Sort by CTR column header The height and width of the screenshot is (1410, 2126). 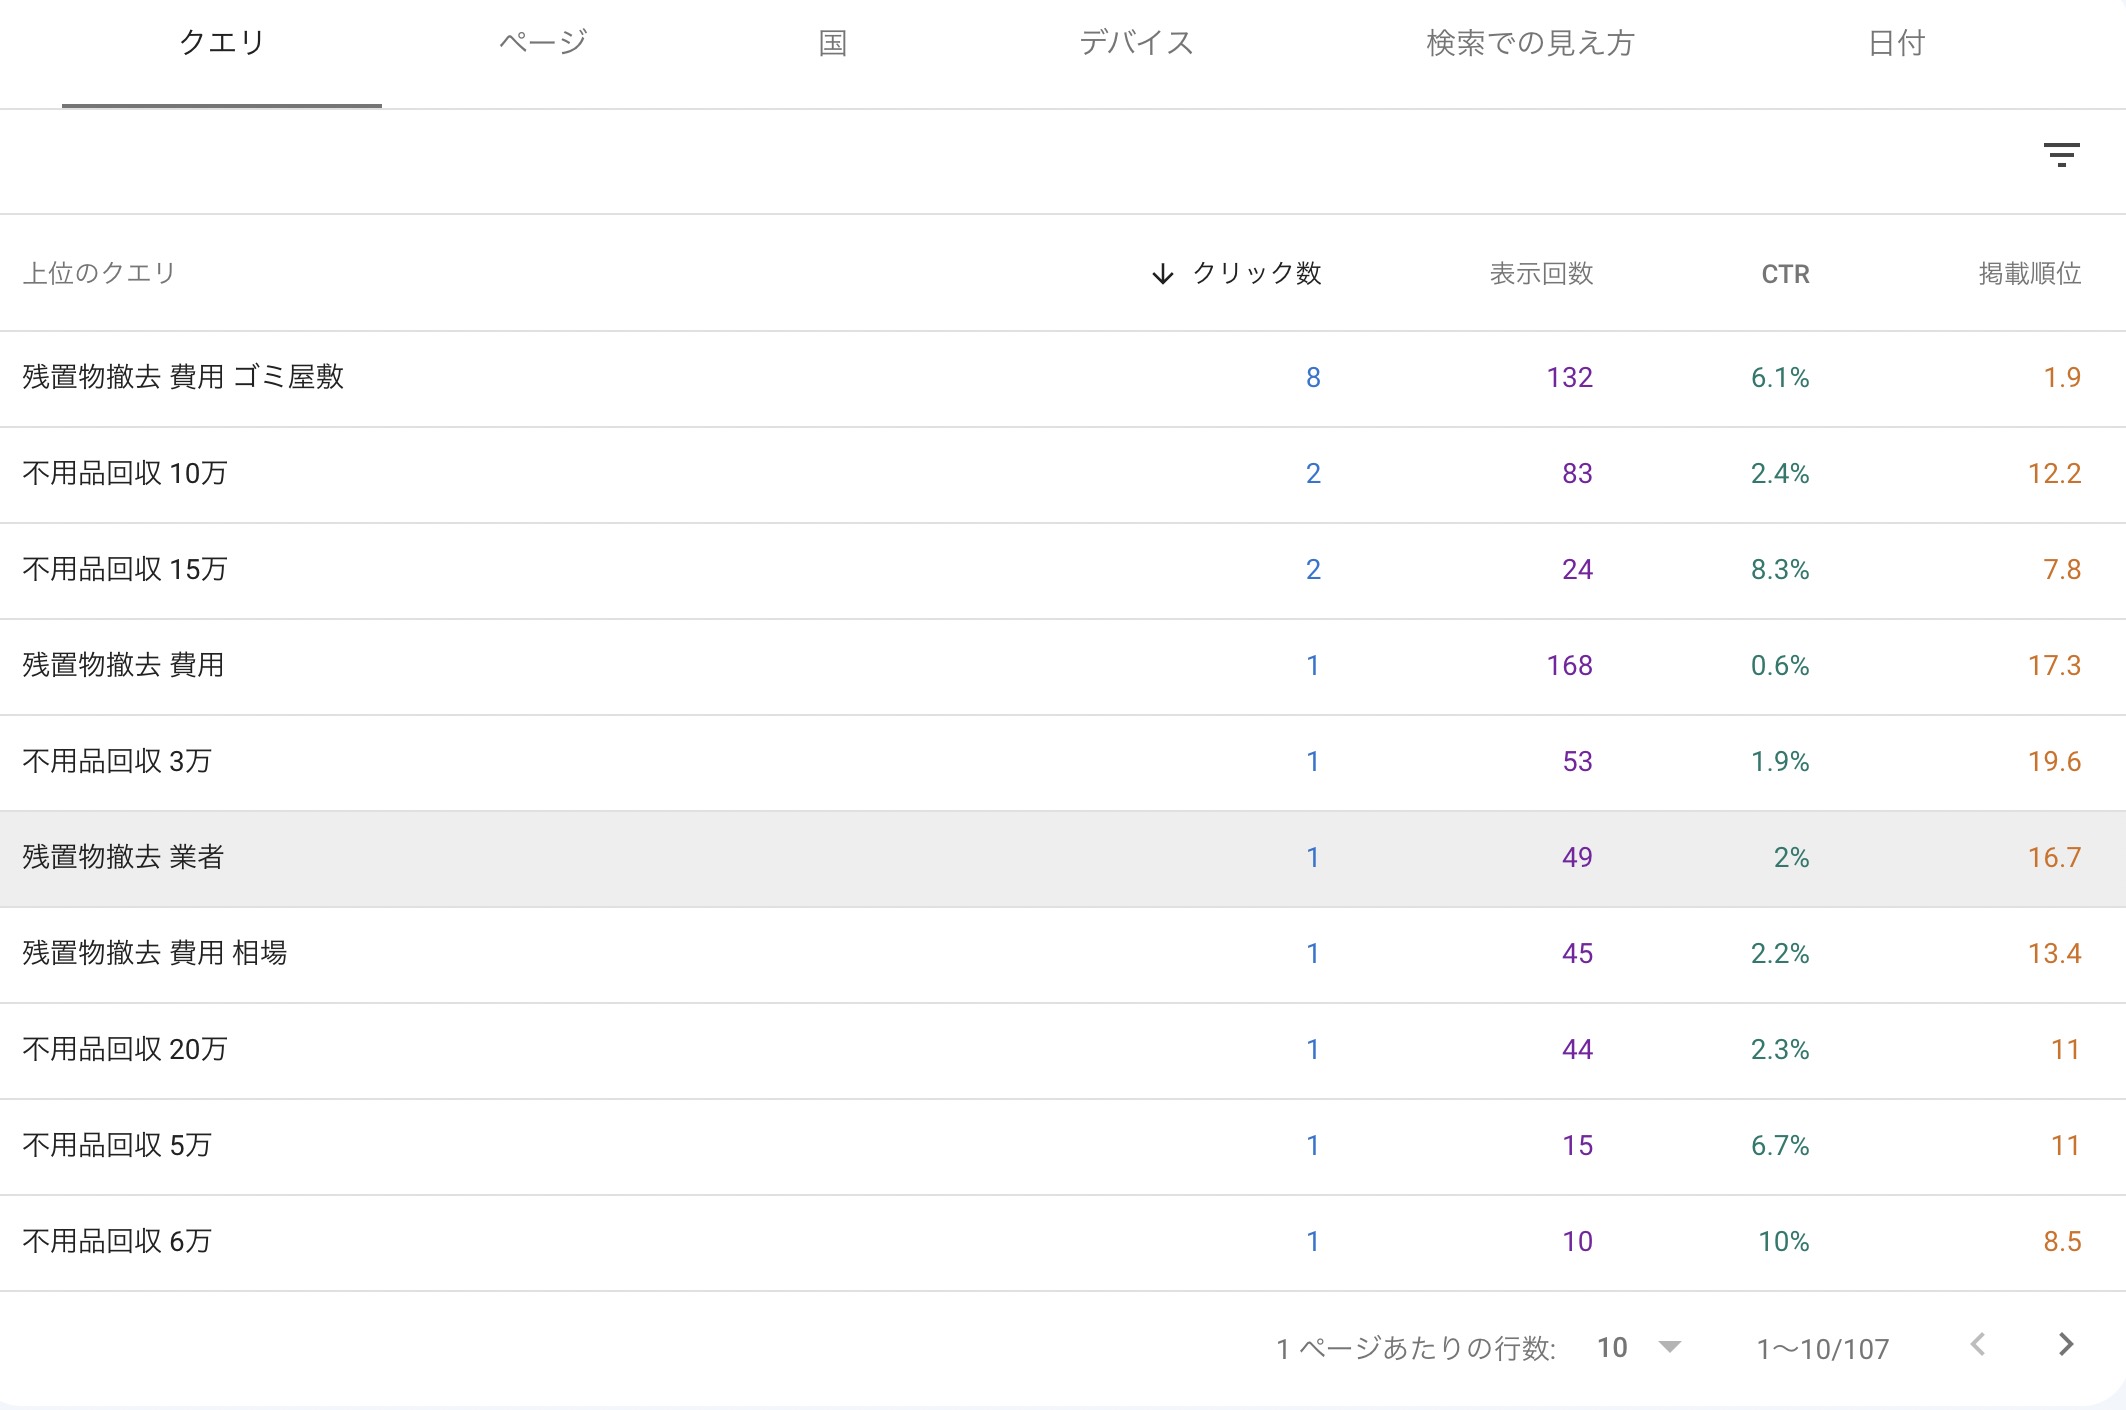(x=1785, y=274)
